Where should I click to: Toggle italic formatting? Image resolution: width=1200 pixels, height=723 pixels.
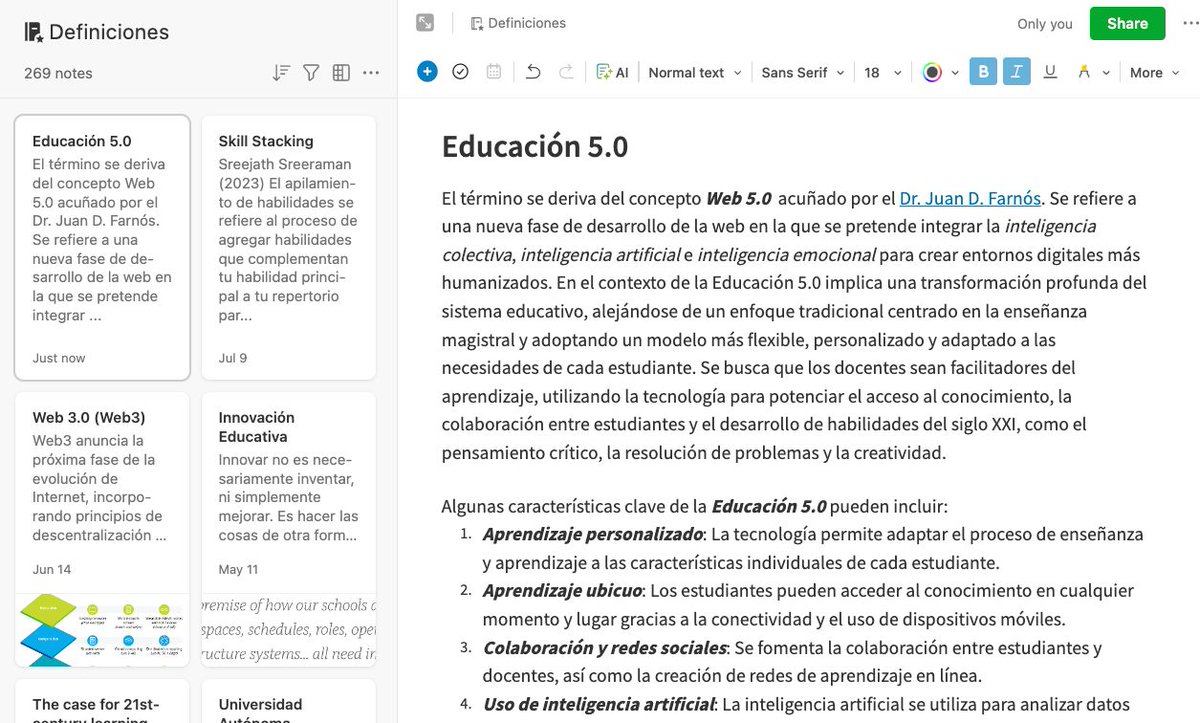tap(1017, 72)
